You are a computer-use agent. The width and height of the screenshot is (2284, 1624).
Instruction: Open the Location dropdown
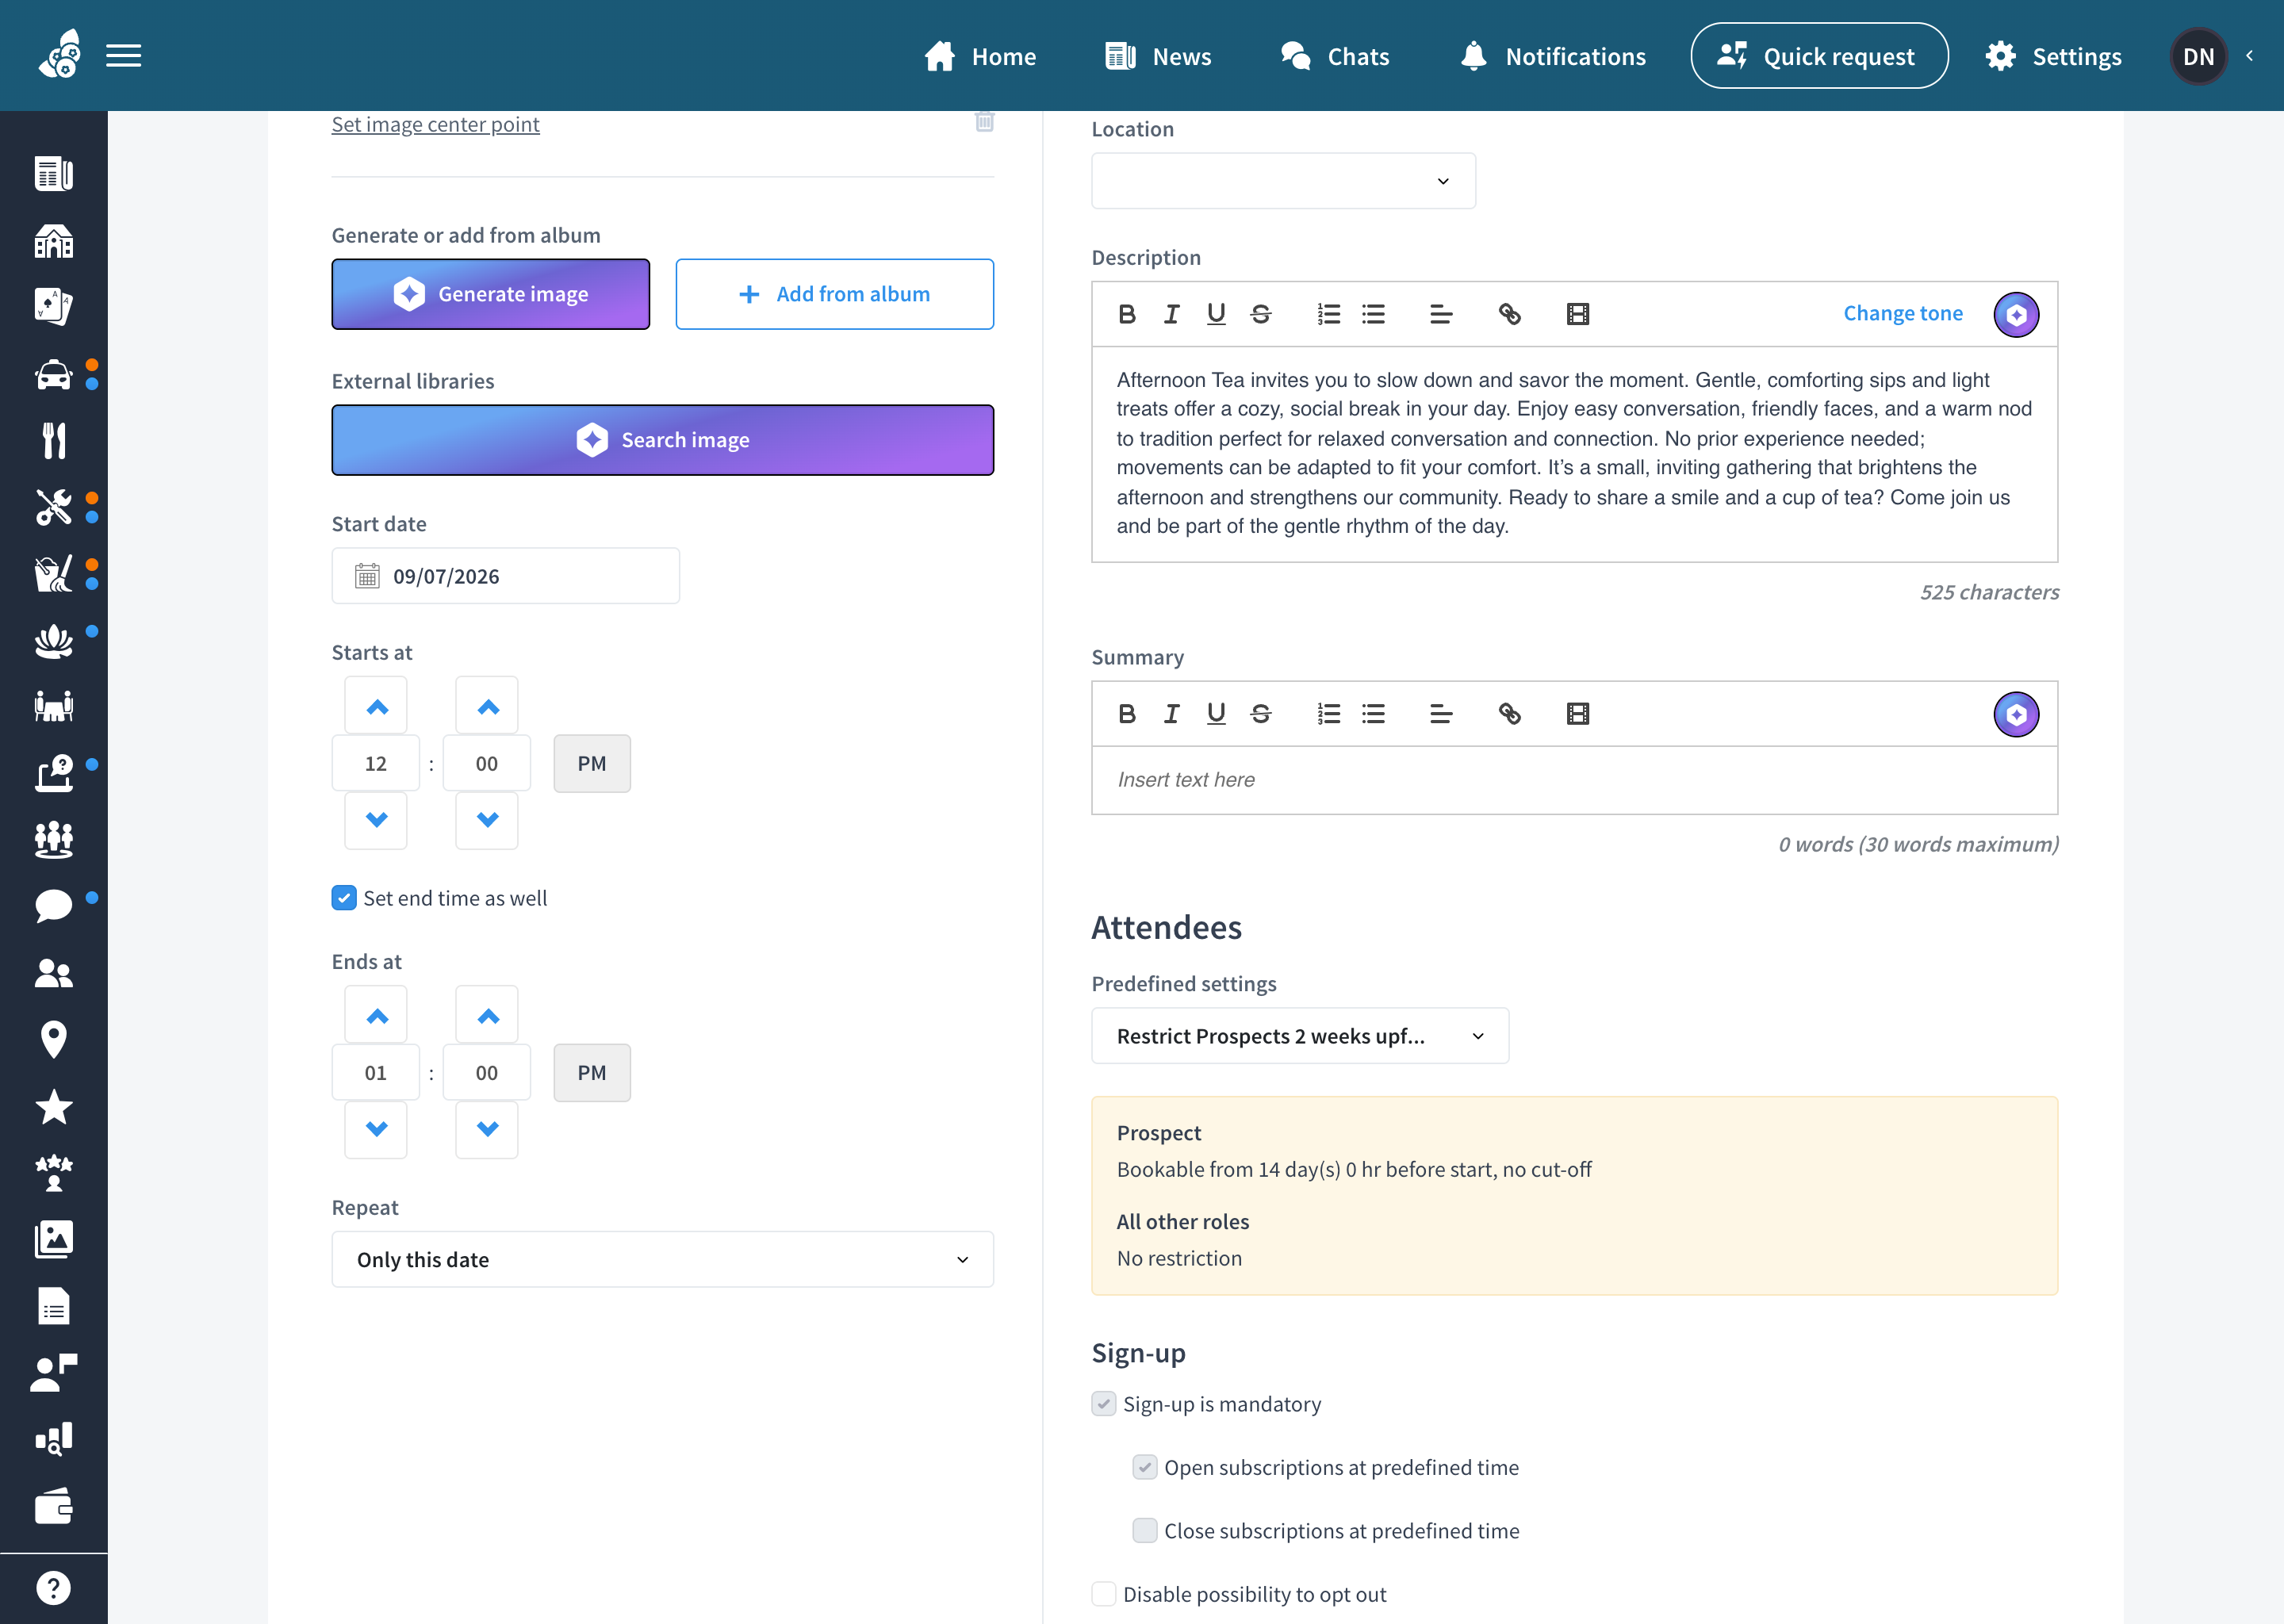pos(1283,181)
